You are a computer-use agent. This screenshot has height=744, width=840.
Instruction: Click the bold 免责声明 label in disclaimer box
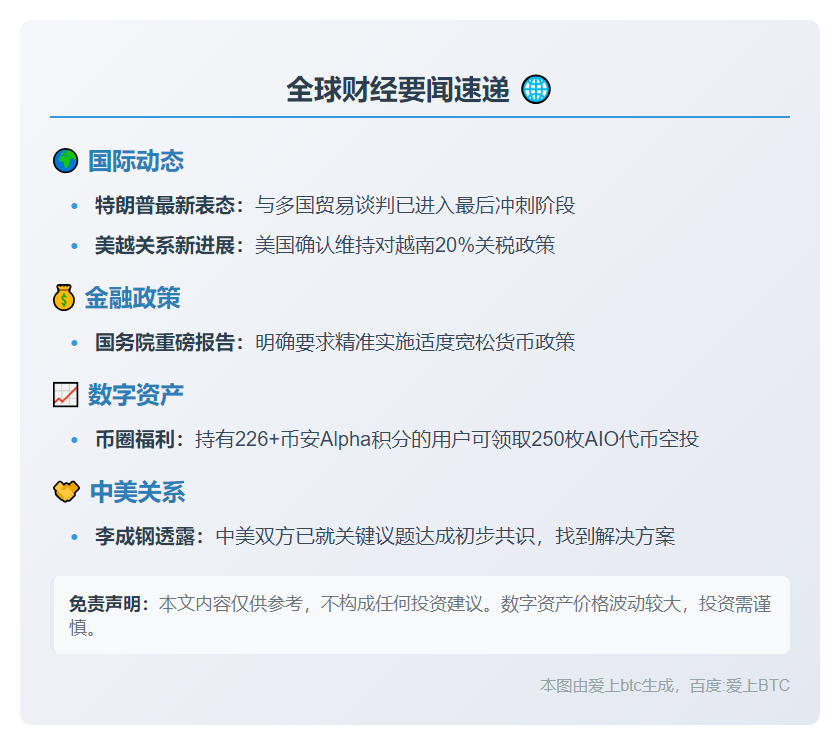pyautogui.click(x=109, y=604)
